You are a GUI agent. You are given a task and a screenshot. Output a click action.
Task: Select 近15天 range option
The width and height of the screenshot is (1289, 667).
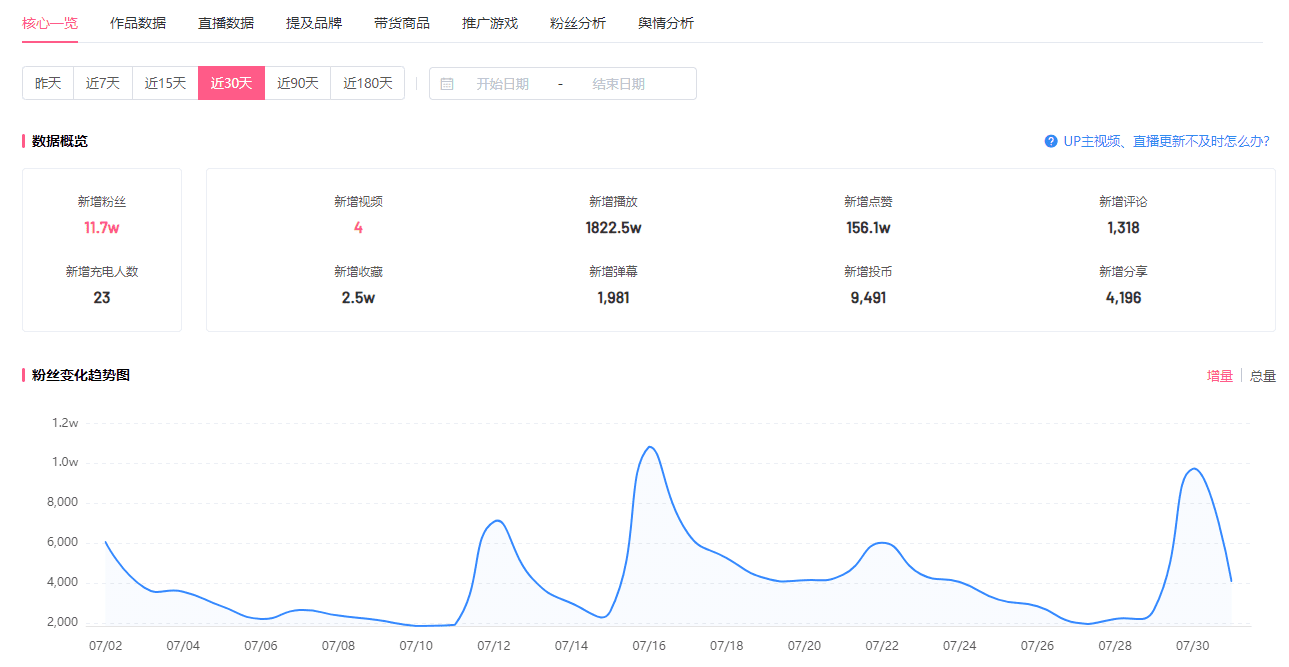165,83
